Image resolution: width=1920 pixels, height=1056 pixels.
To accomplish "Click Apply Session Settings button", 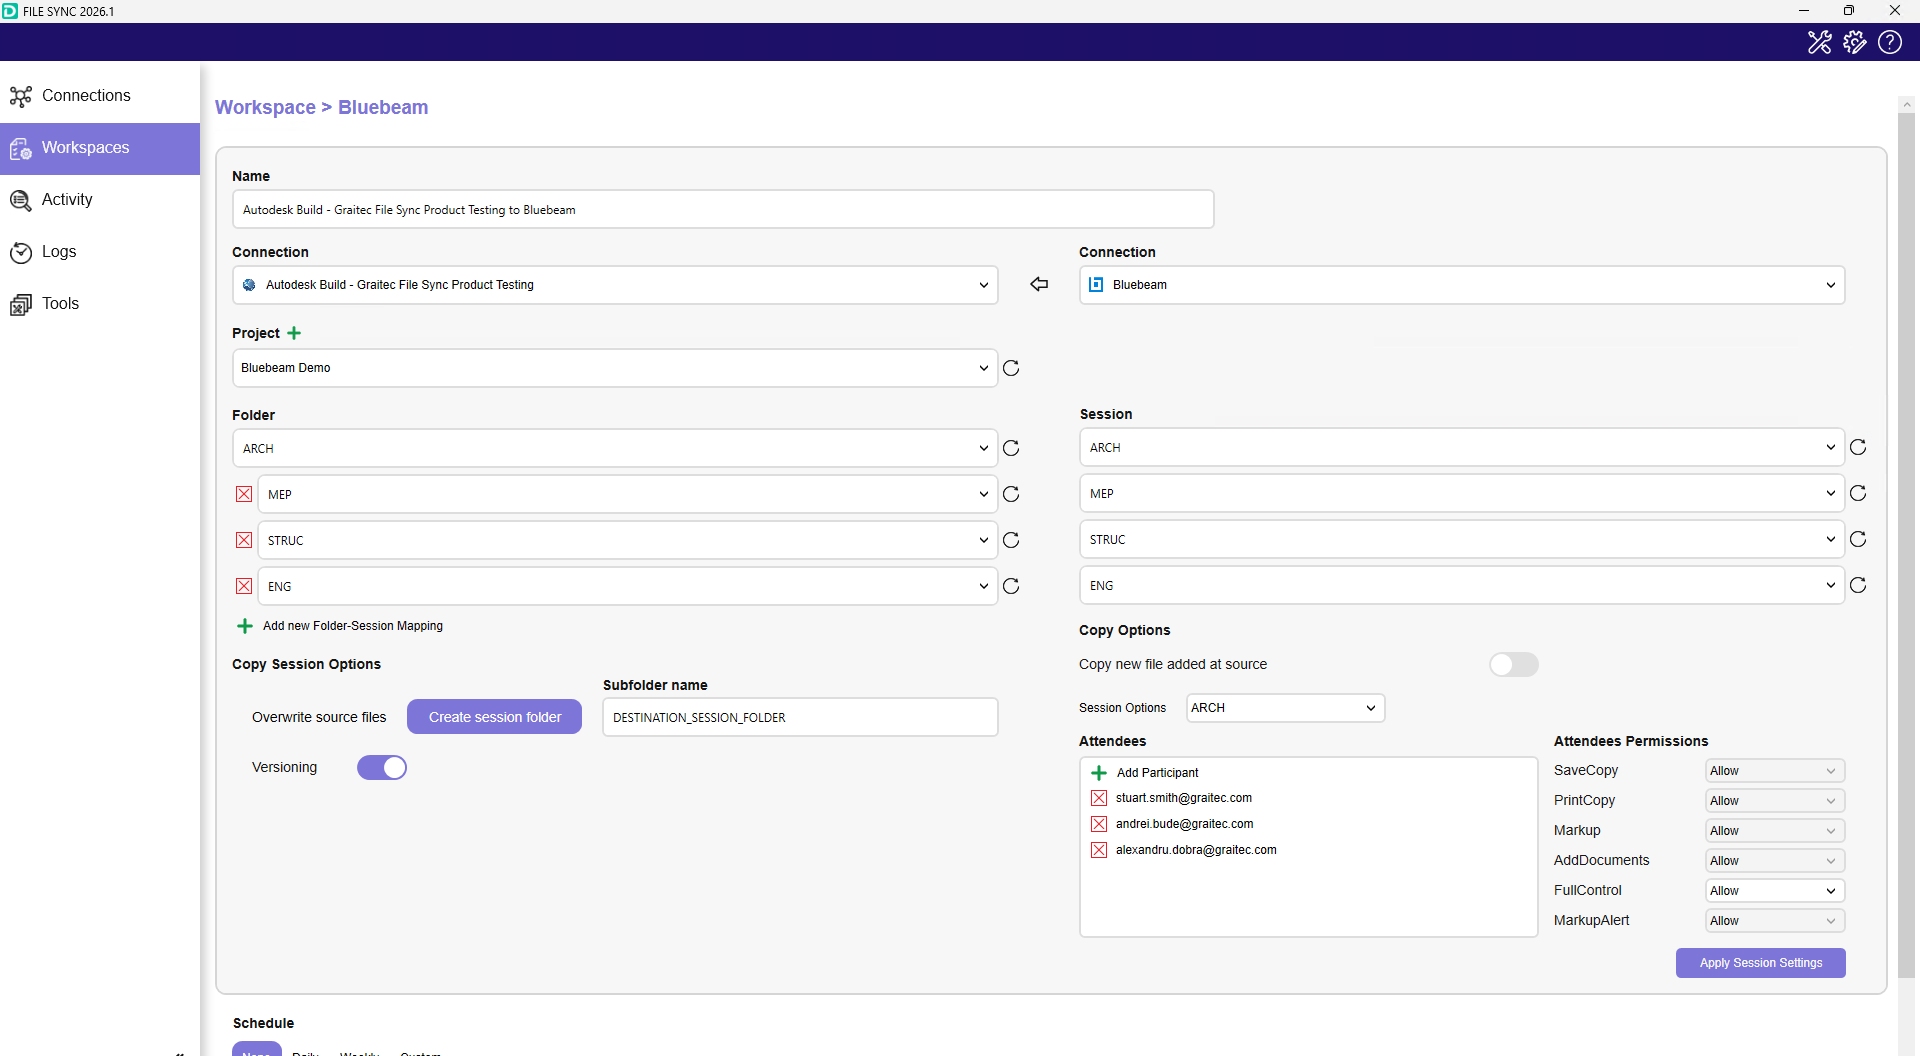I will tap(1760, 963).
